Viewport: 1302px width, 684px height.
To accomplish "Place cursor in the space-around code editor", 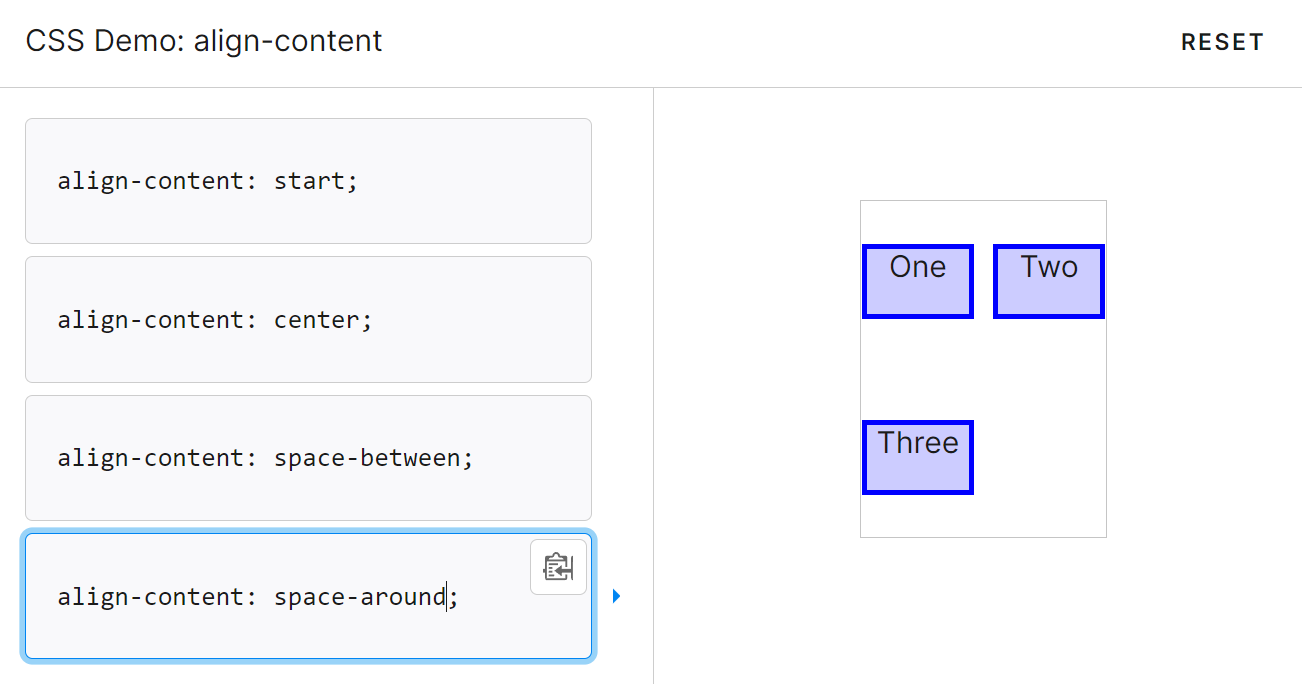I will 308,596.
